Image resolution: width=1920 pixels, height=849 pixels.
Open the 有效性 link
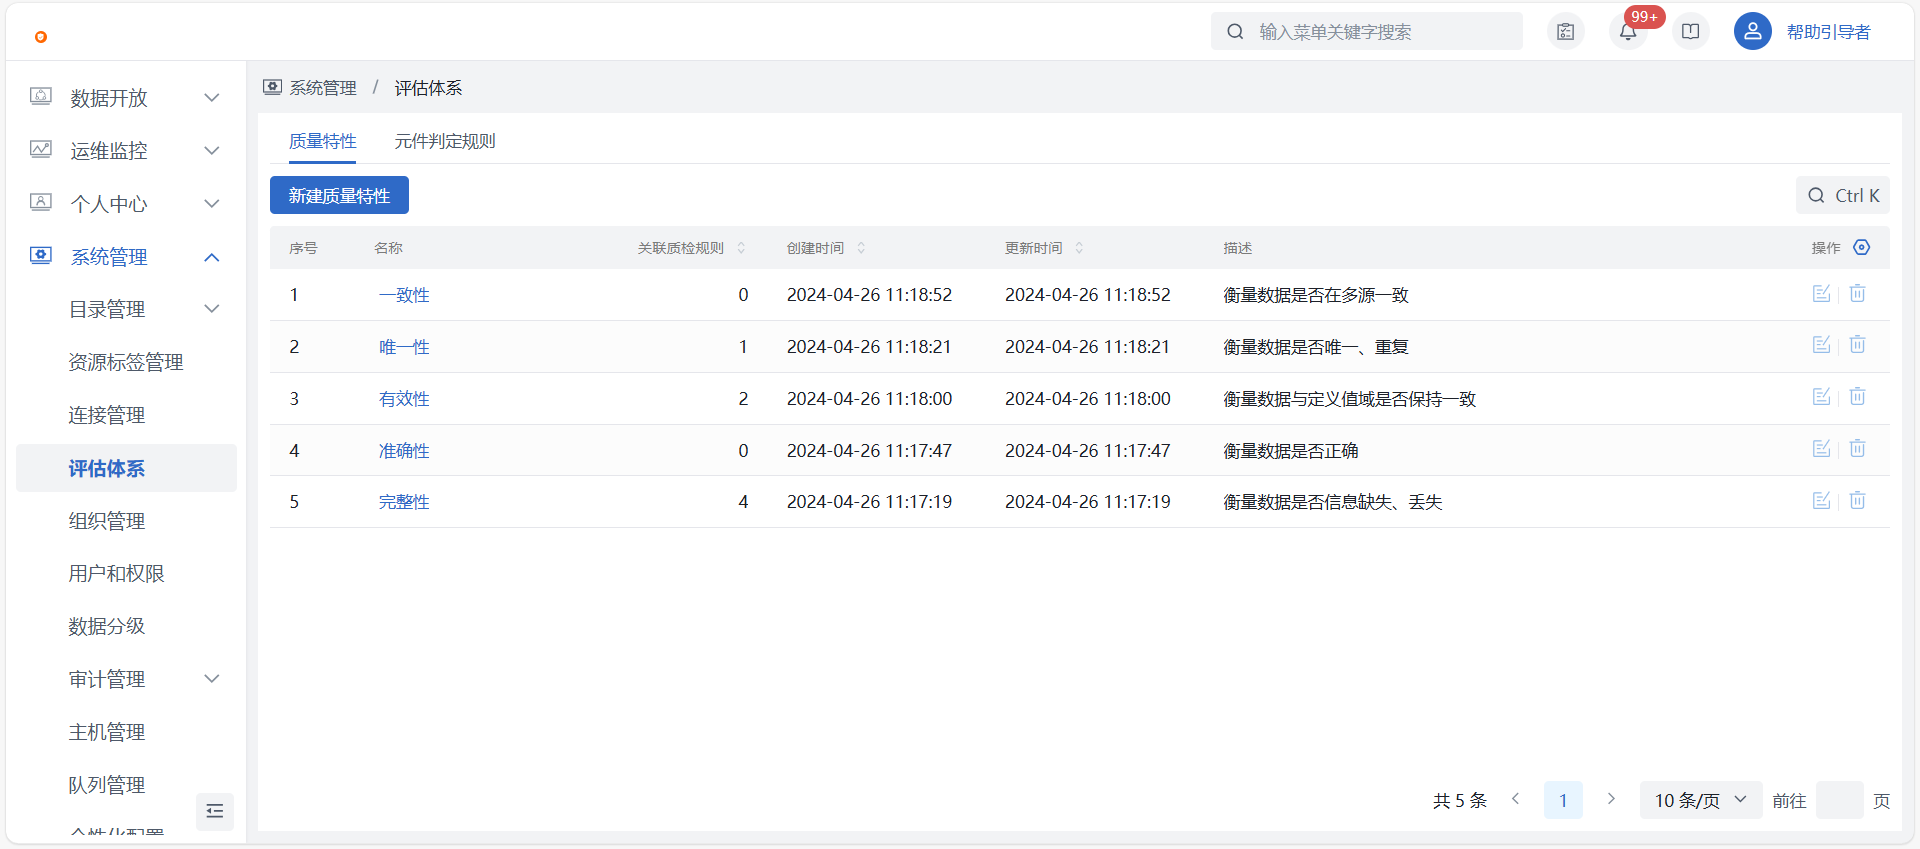[x=404, y=399]
